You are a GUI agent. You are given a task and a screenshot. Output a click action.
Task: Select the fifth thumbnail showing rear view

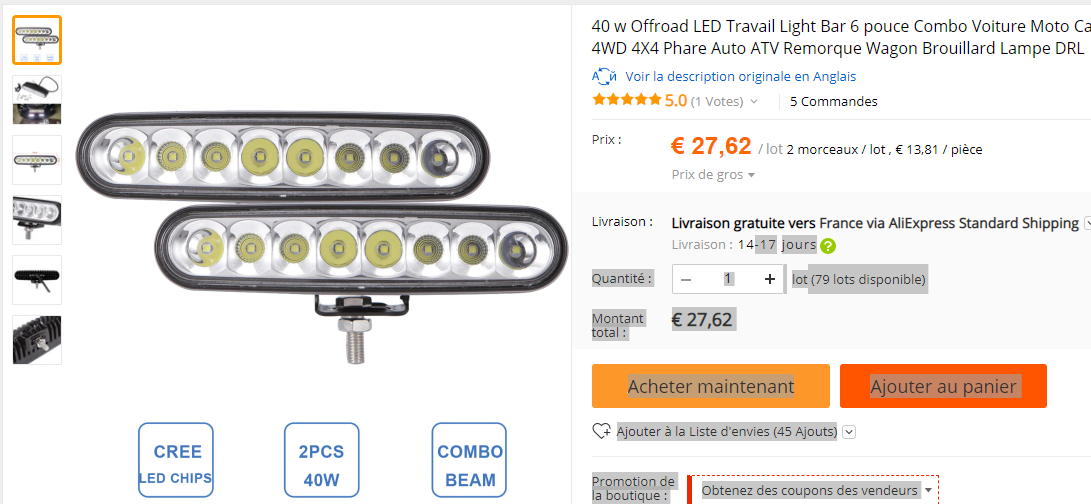37,280
